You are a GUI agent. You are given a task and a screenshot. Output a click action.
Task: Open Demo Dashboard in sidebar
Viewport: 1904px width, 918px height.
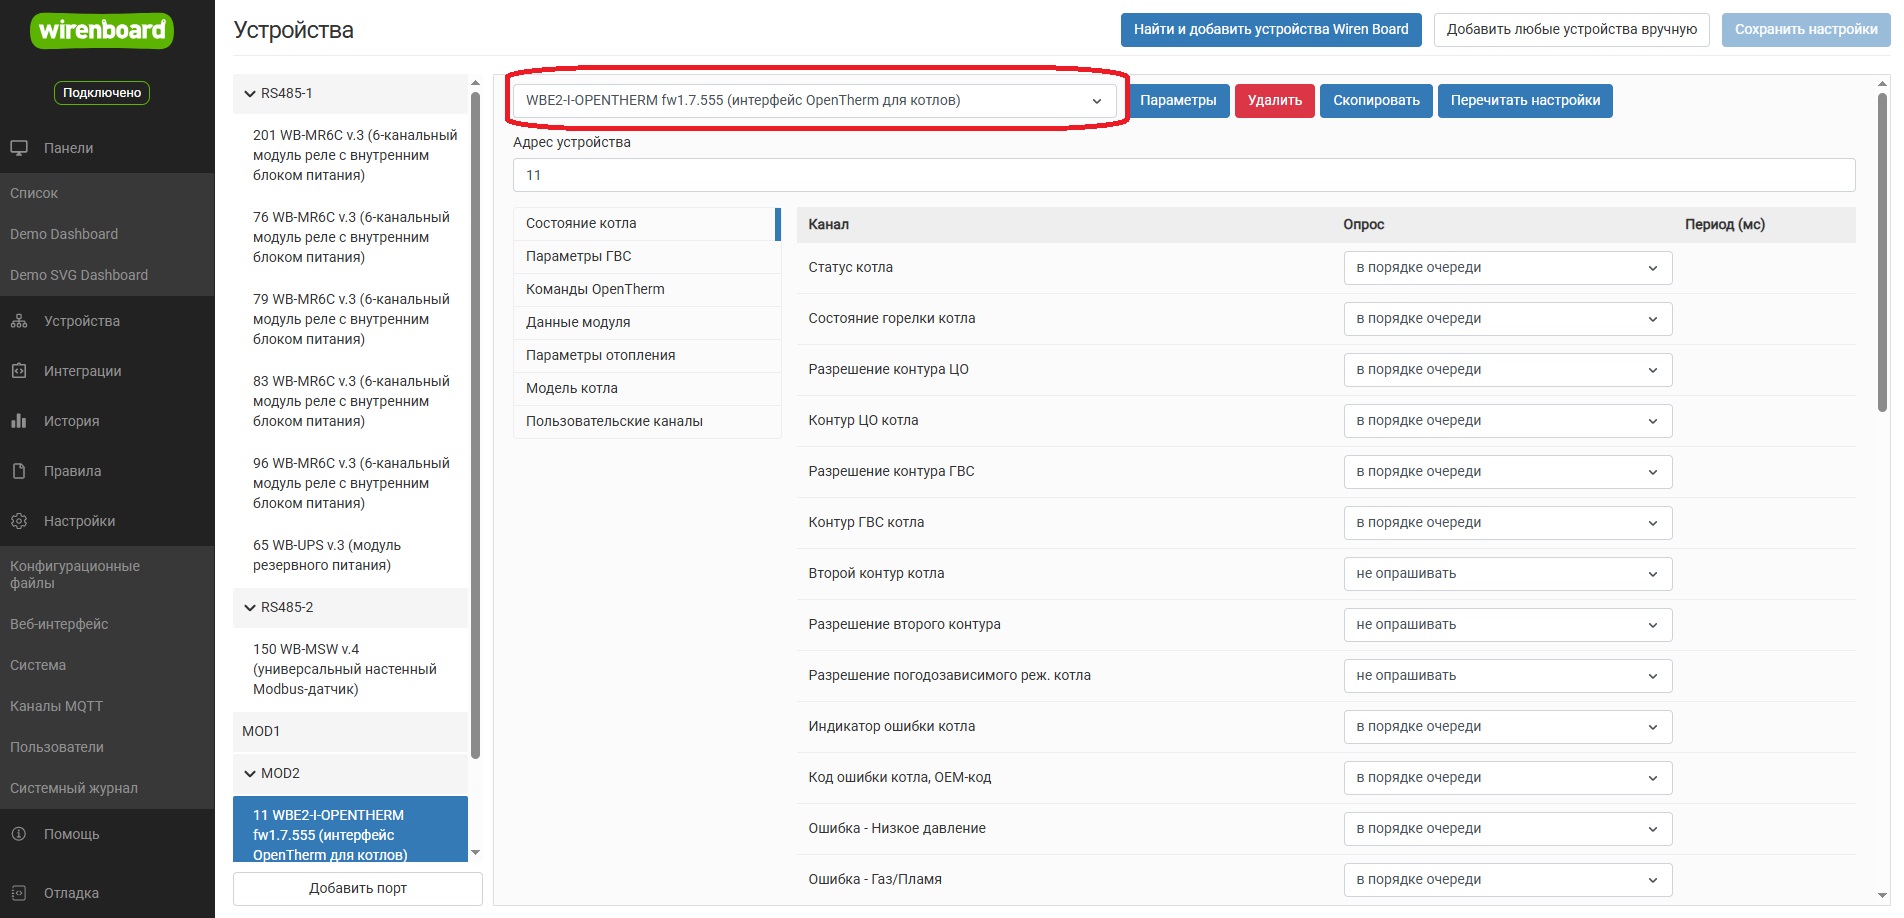[x=64, y=234]
